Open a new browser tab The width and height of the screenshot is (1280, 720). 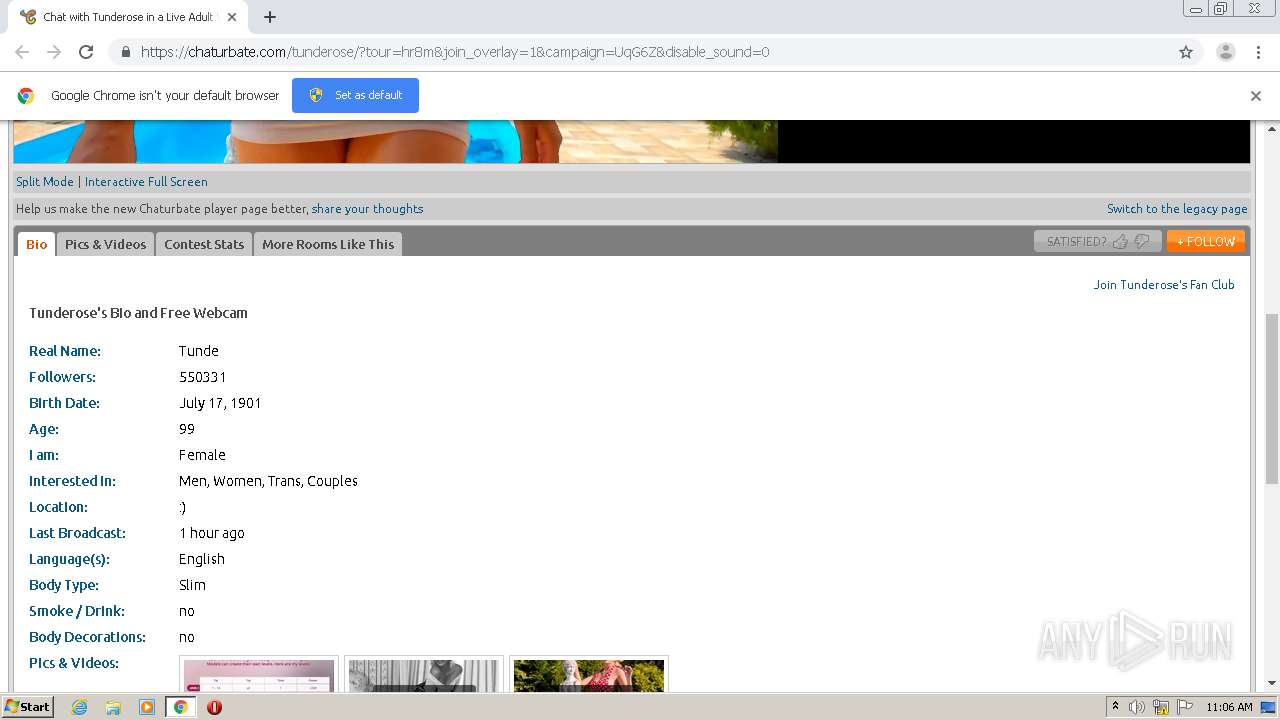click(x=270, y=17)
